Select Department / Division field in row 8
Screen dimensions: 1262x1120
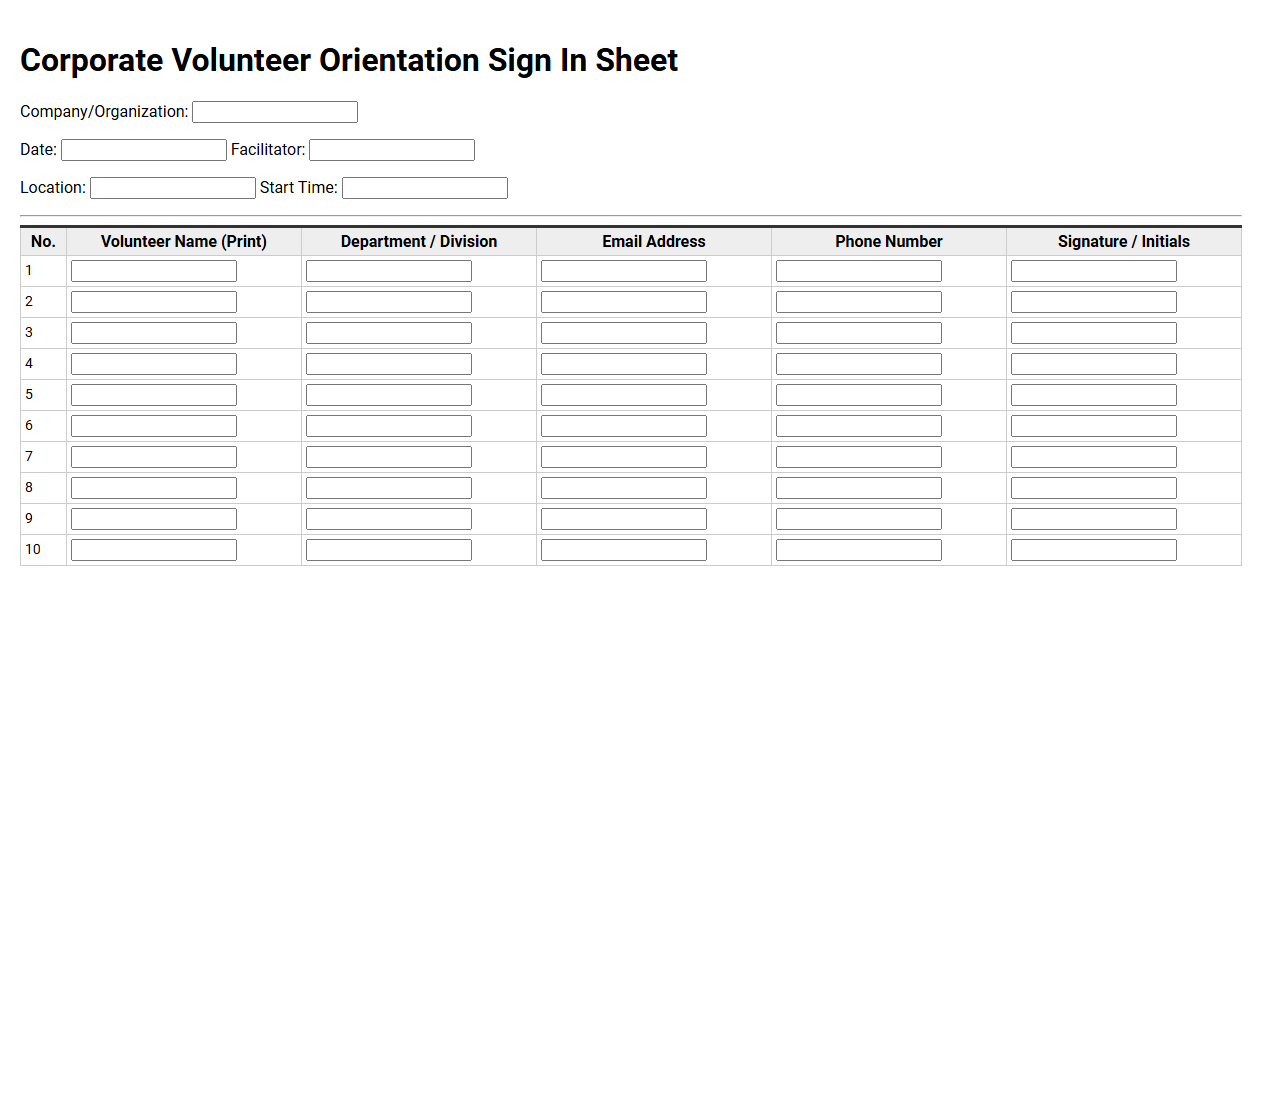[x=389, y=488]
